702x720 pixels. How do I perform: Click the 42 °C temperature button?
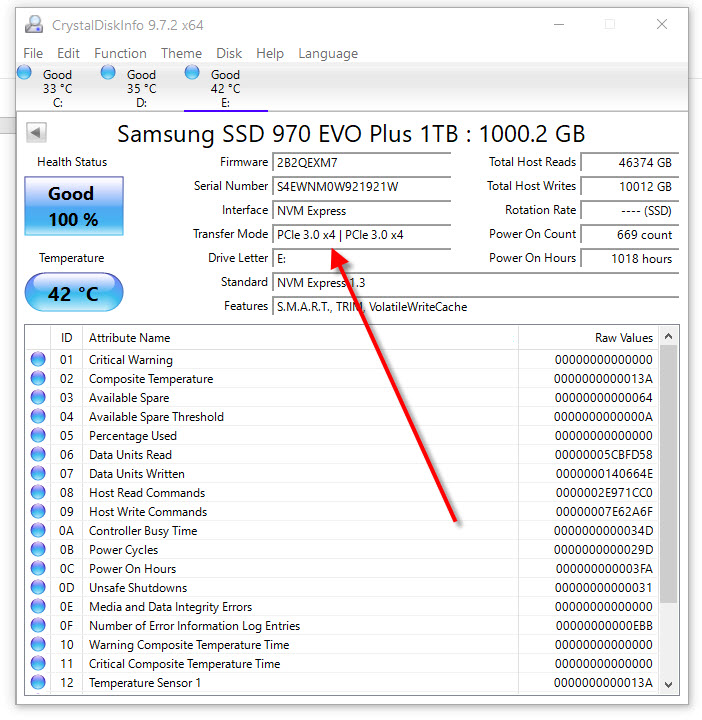pos(73,293)
